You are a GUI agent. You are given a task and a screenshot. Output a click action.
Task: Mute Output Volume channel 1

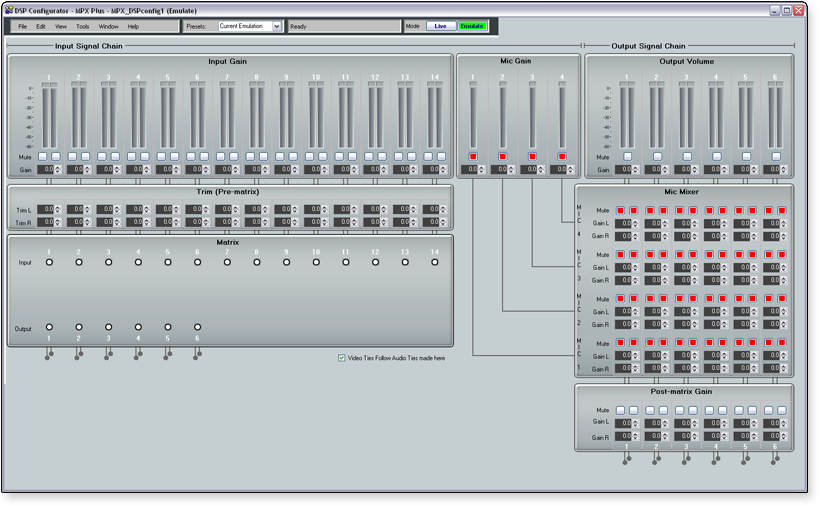(x=627, y=156)
